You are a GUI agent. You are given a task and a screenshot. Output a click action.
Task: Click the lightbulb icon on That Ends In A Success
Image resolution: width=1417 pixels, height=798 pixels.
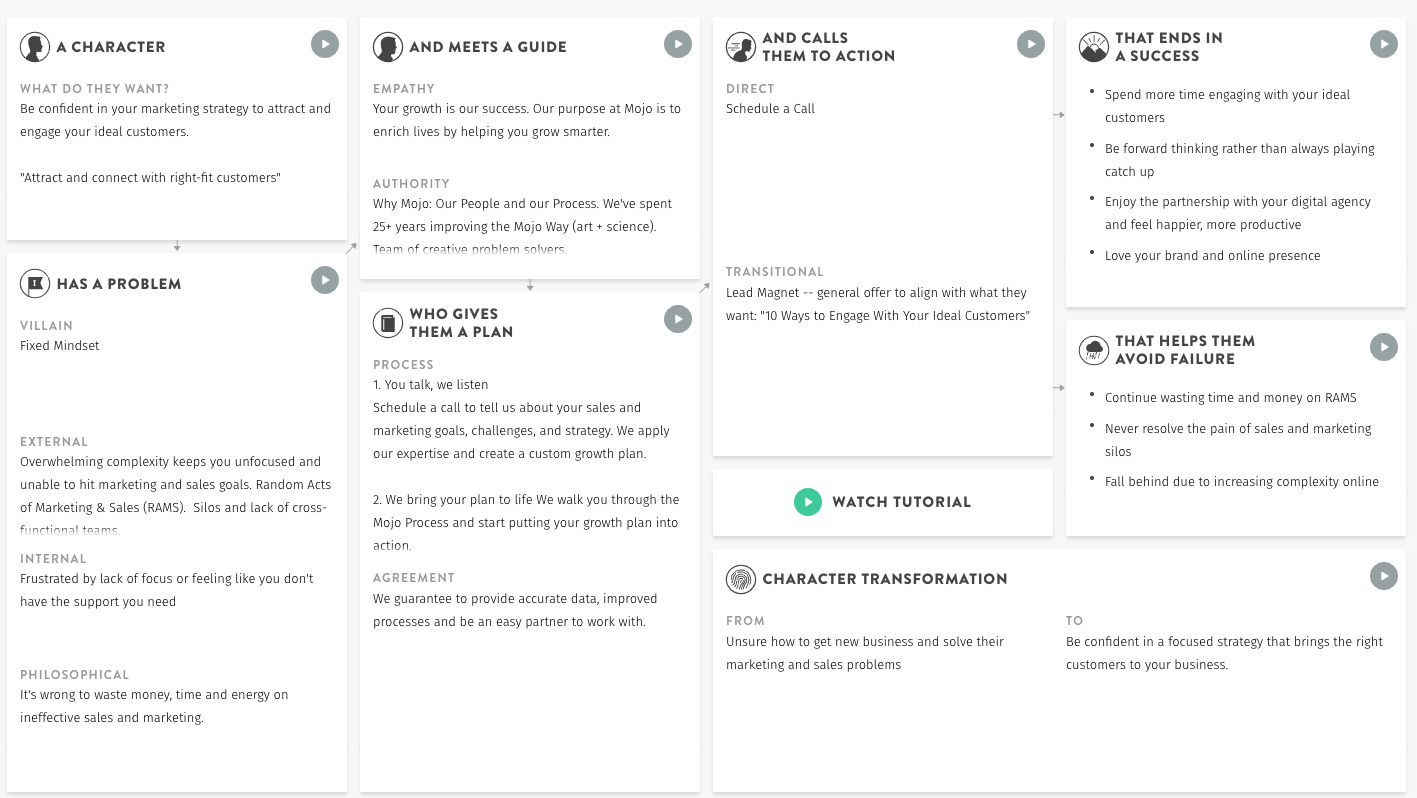pos(1093,46)
